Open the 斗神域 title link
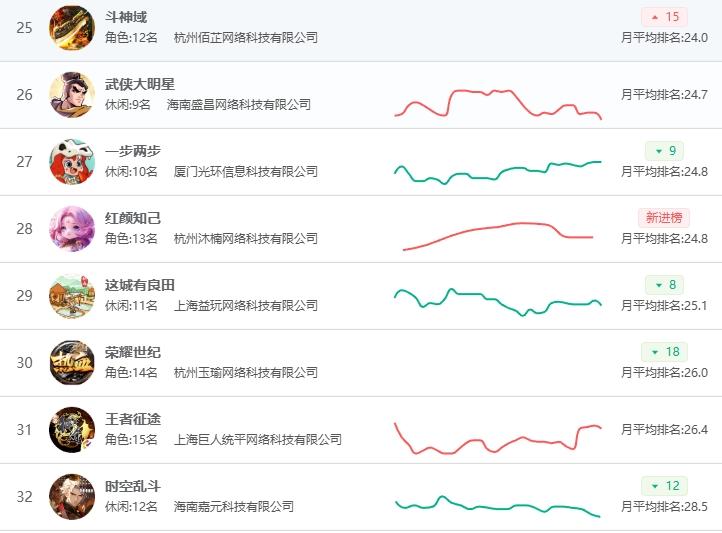The height and width of the screenshot is (533, 722). 126,17
